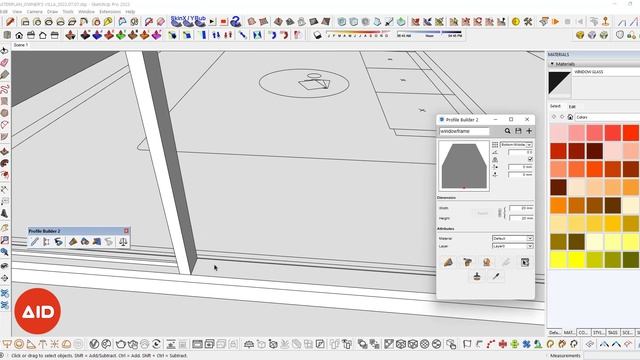This screenshot has height=360, width=640.
Task: Open the placement point dropdown in Profile Builder
Action: tap(516, 145)
